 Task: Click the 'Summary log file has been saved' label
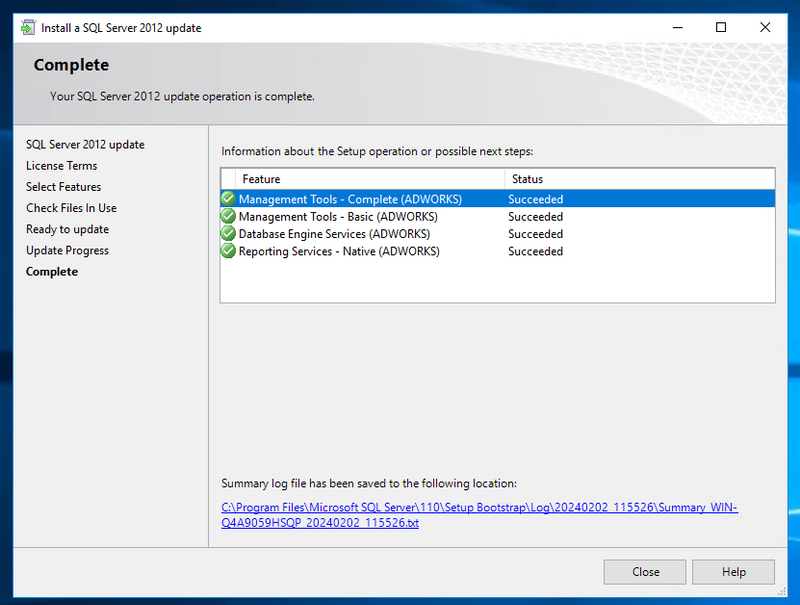coord(369,483)
